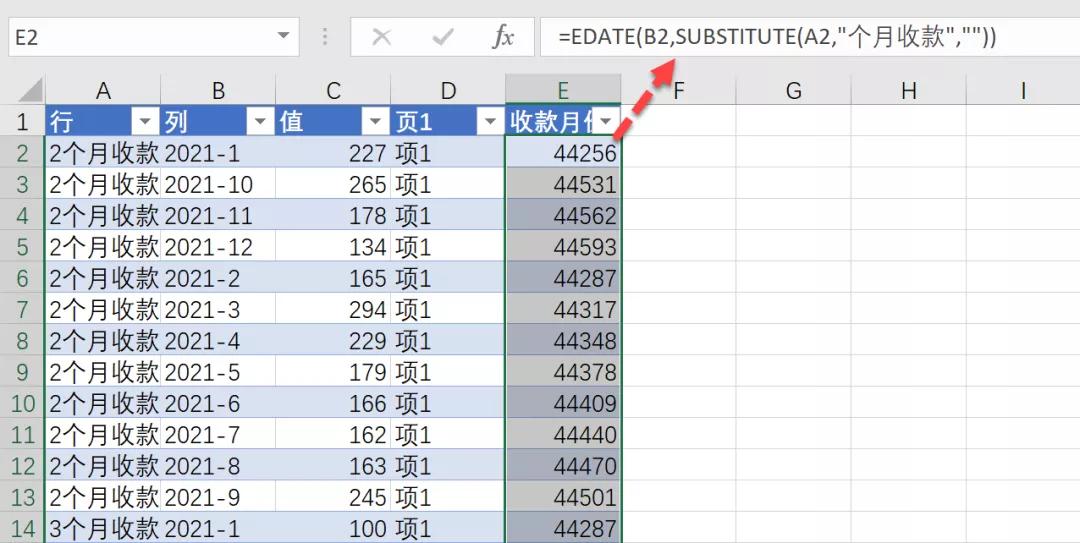Select row 14 header
Screen dimensions: 1080x543
[x=22, y=528]
